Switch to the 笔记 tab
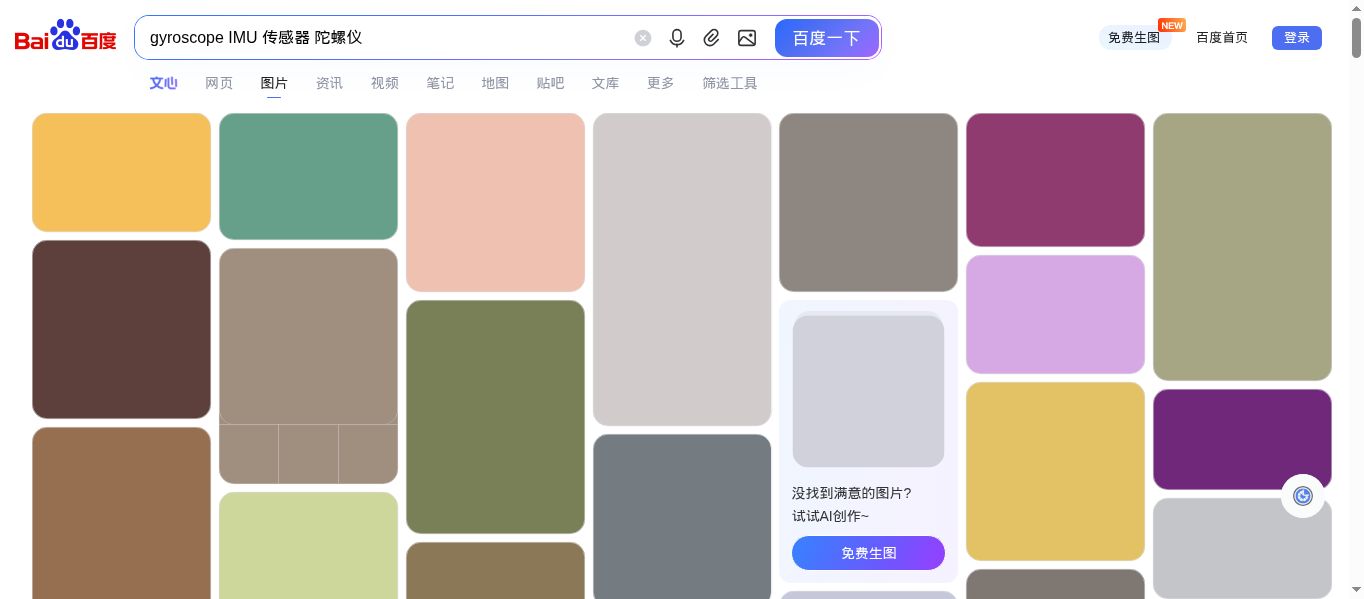Image resolution: width=1364 pixels, height=599 pixels. 440,83
